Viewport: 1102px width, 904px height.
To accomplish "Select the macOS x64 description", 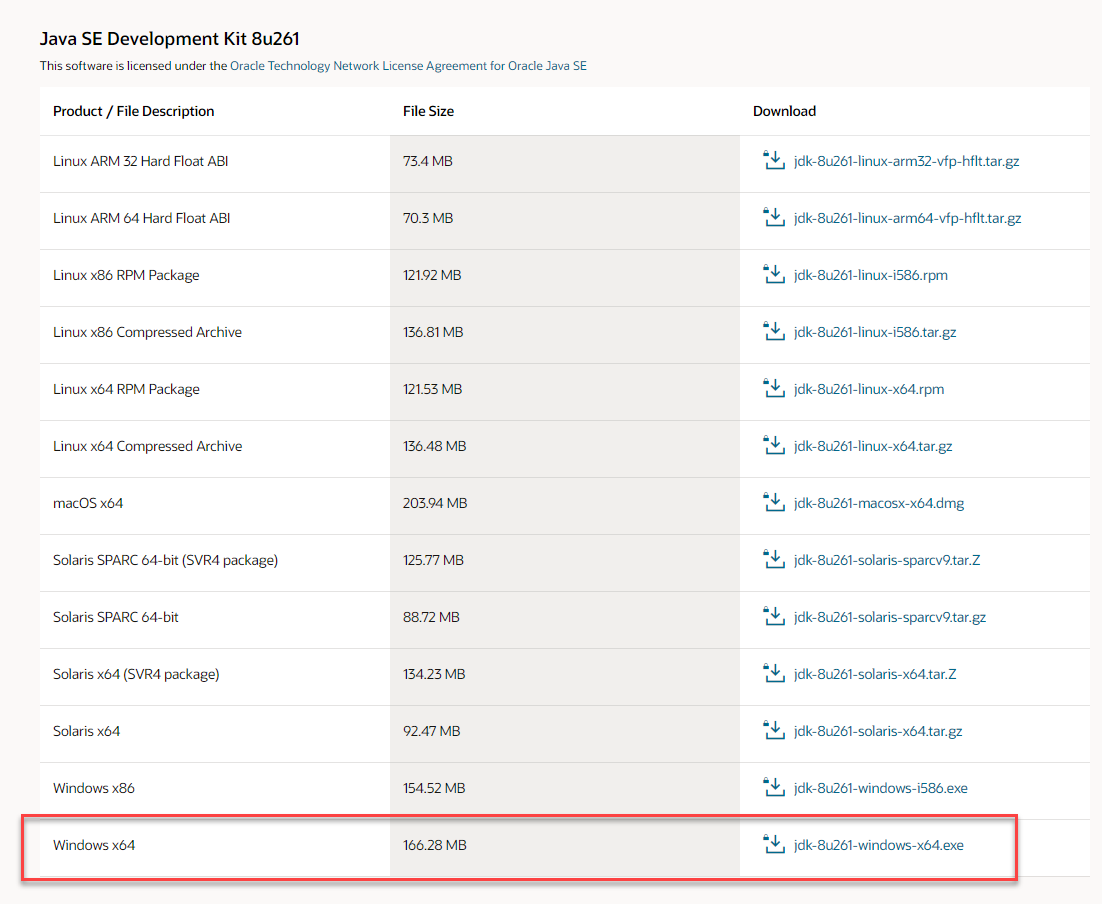I will tap(88, 503).
